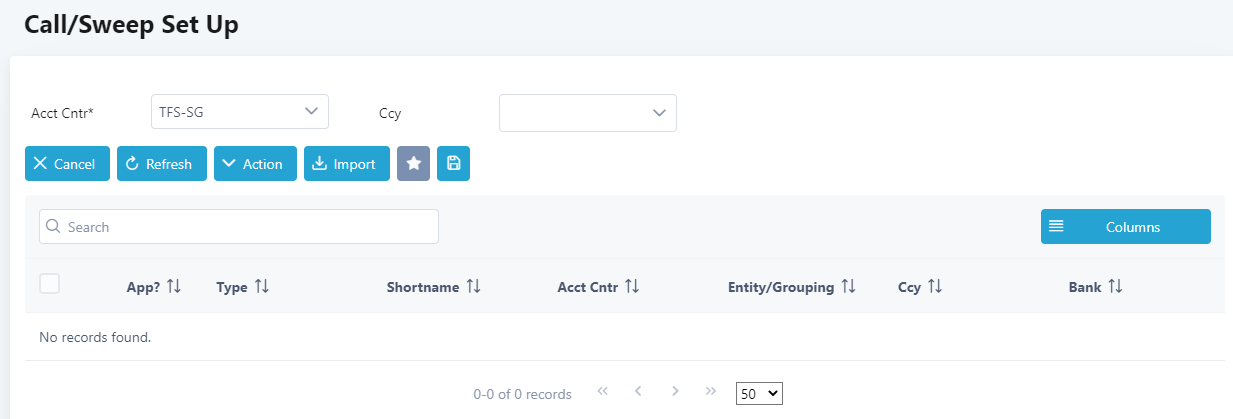Open the page size 50 dropdown

point(759,394)
